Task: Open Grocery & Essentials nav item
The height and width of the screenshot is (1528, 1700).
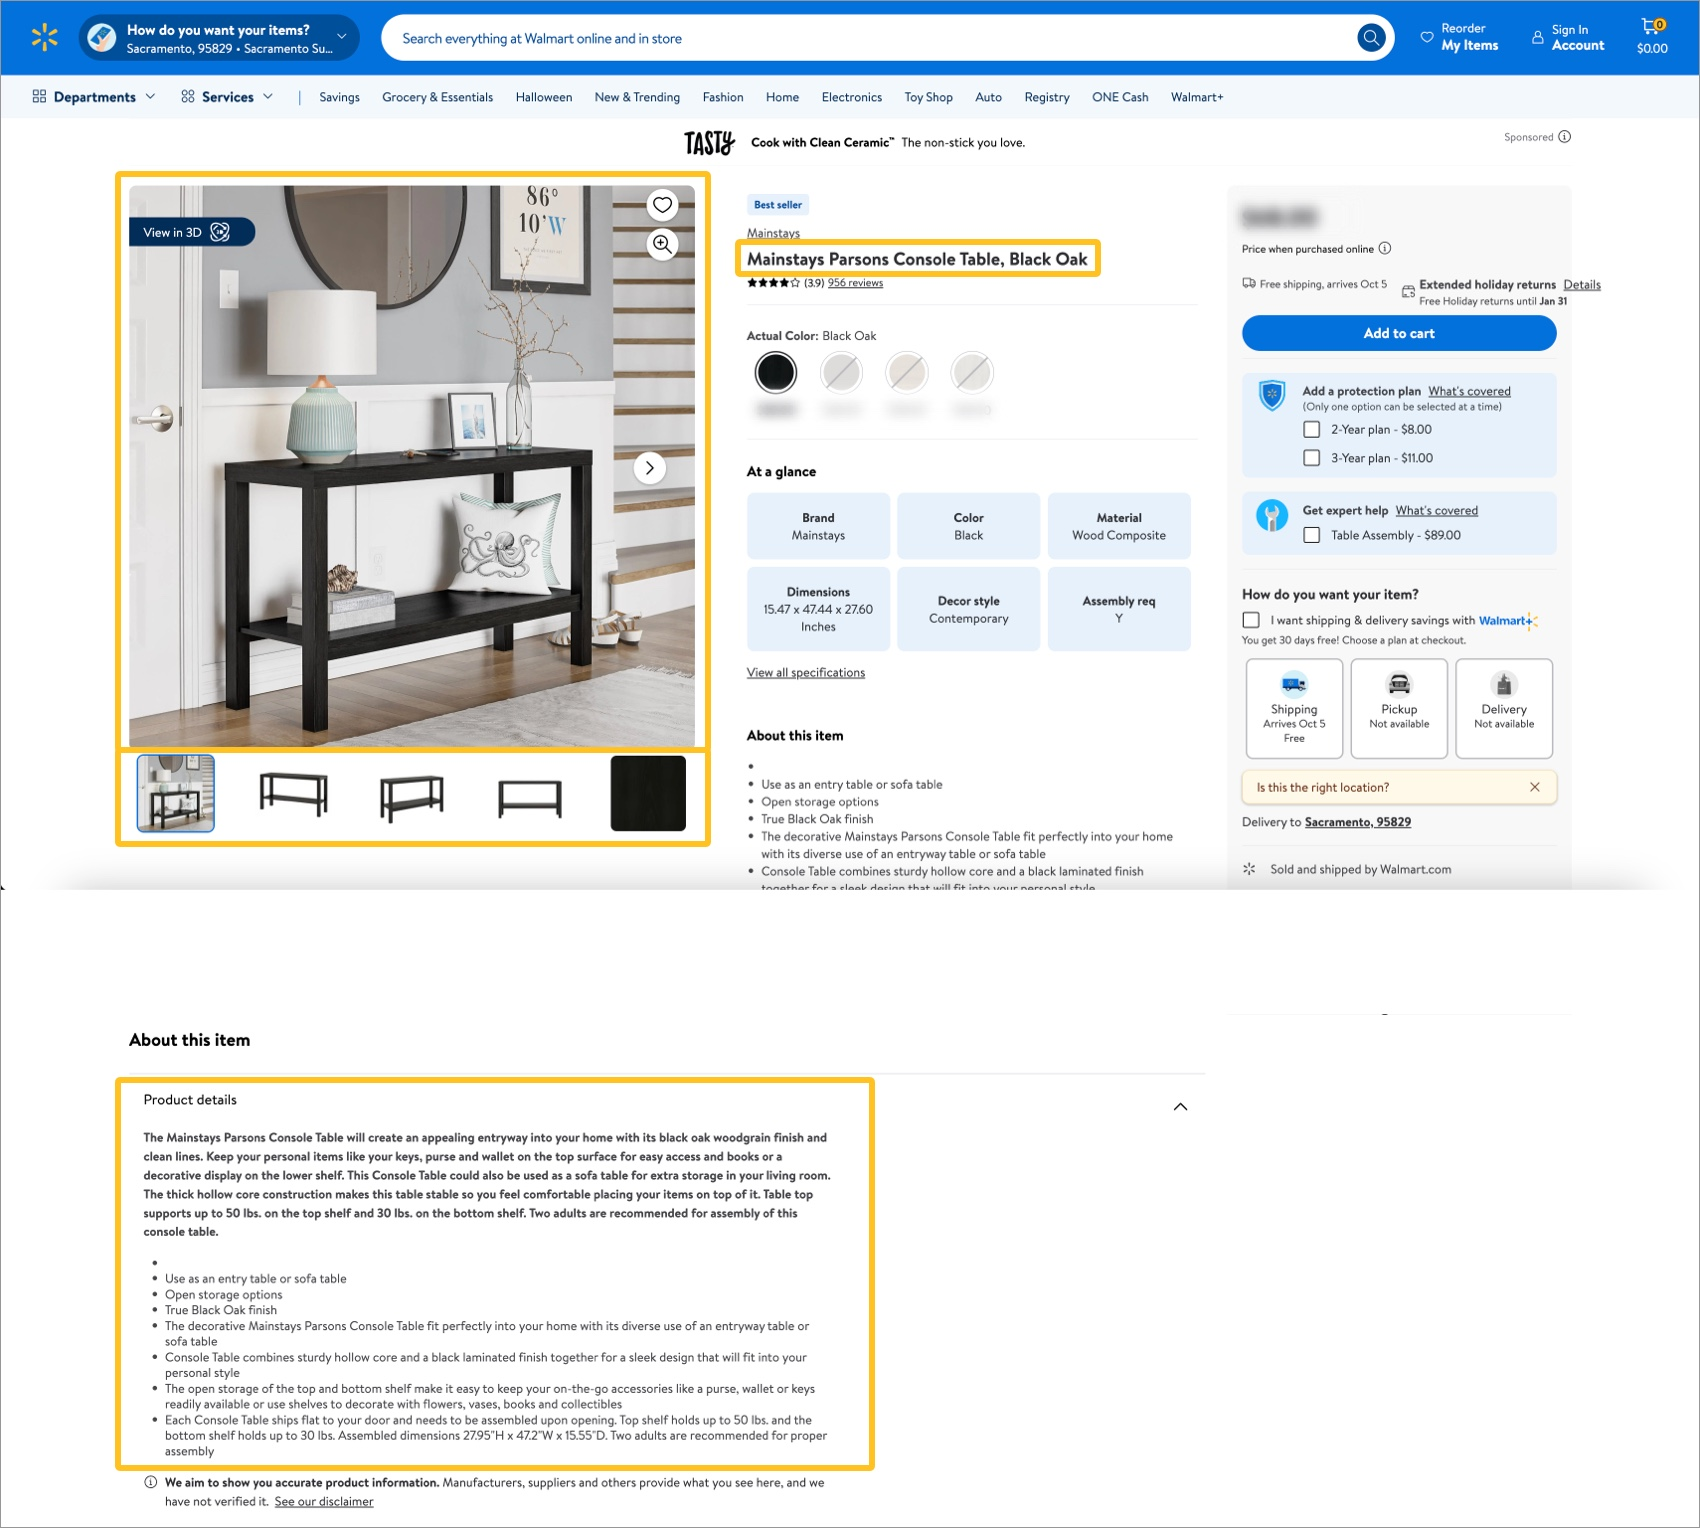Action: click(x=437, y=97)
